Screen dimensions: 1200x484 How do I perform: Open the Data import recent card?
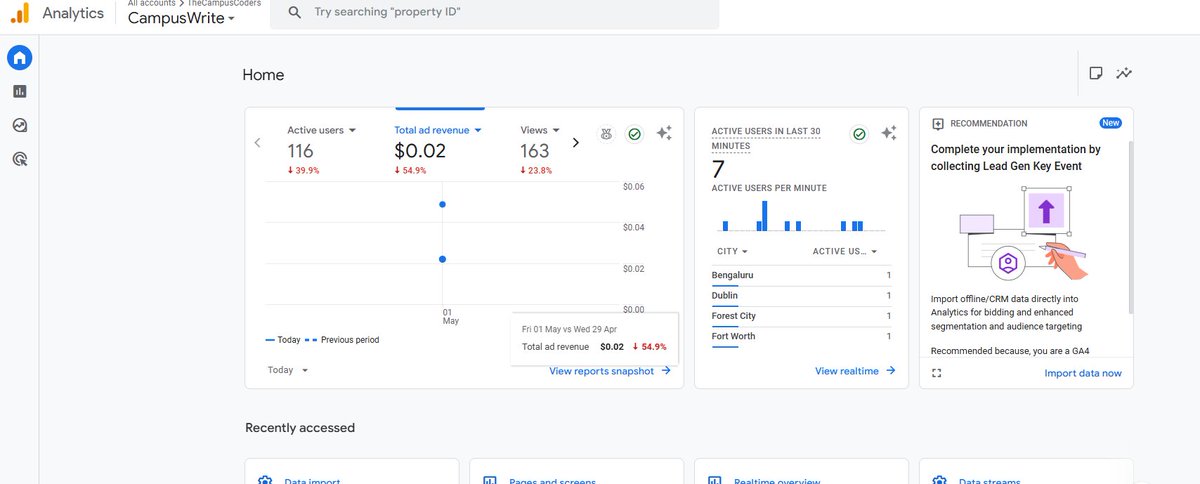pos(352,471)
